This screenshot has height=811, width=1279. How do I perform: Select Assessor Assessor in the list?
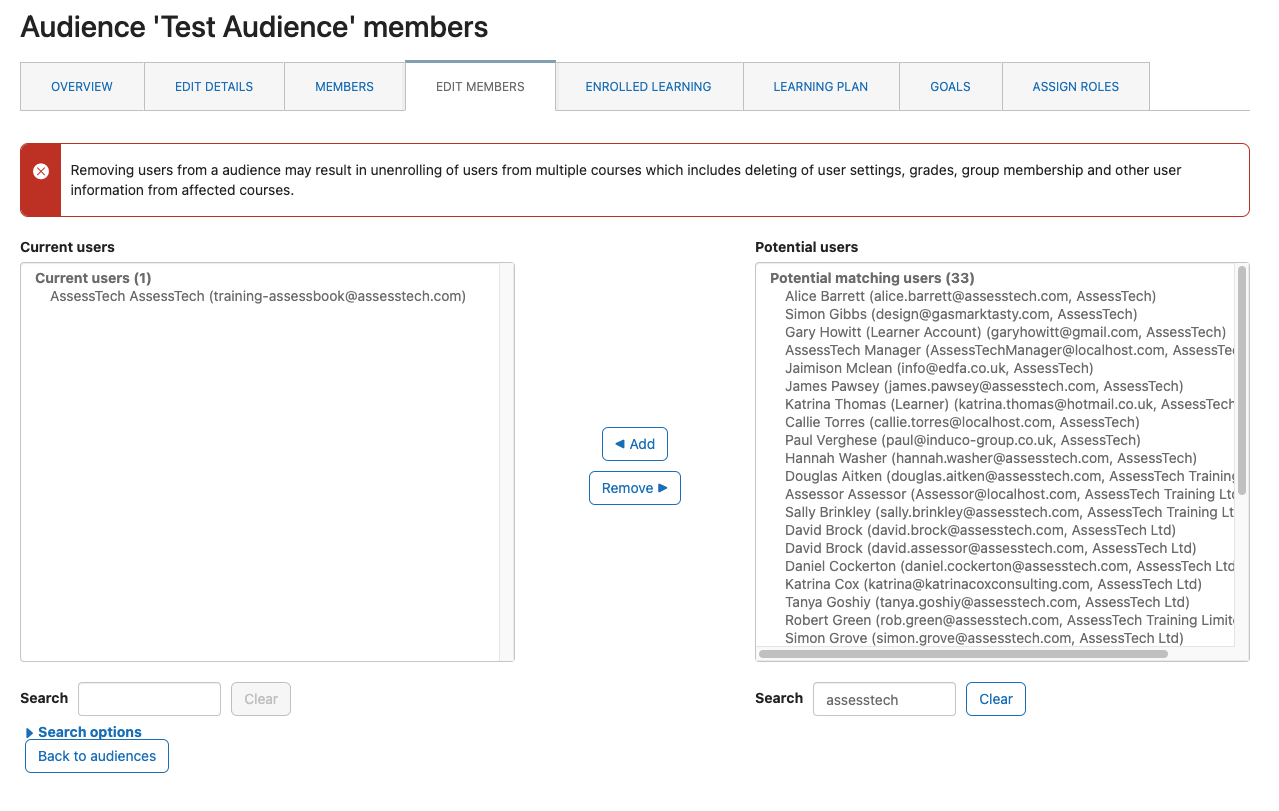(1009, 494)
